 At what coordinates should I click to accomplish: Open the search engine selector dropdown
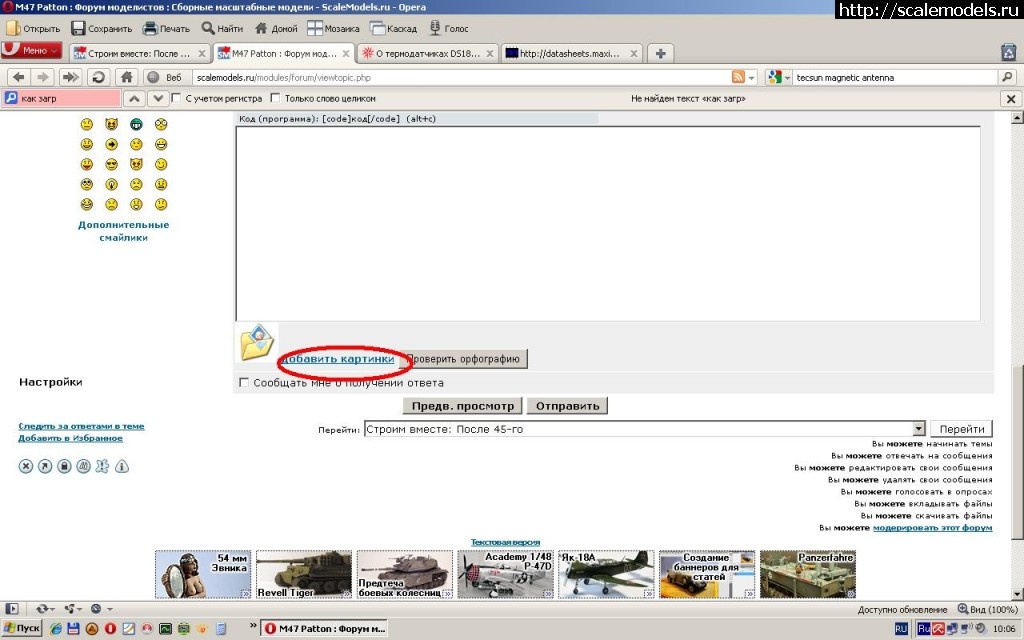pyautogui.click(x=781, y=77)
